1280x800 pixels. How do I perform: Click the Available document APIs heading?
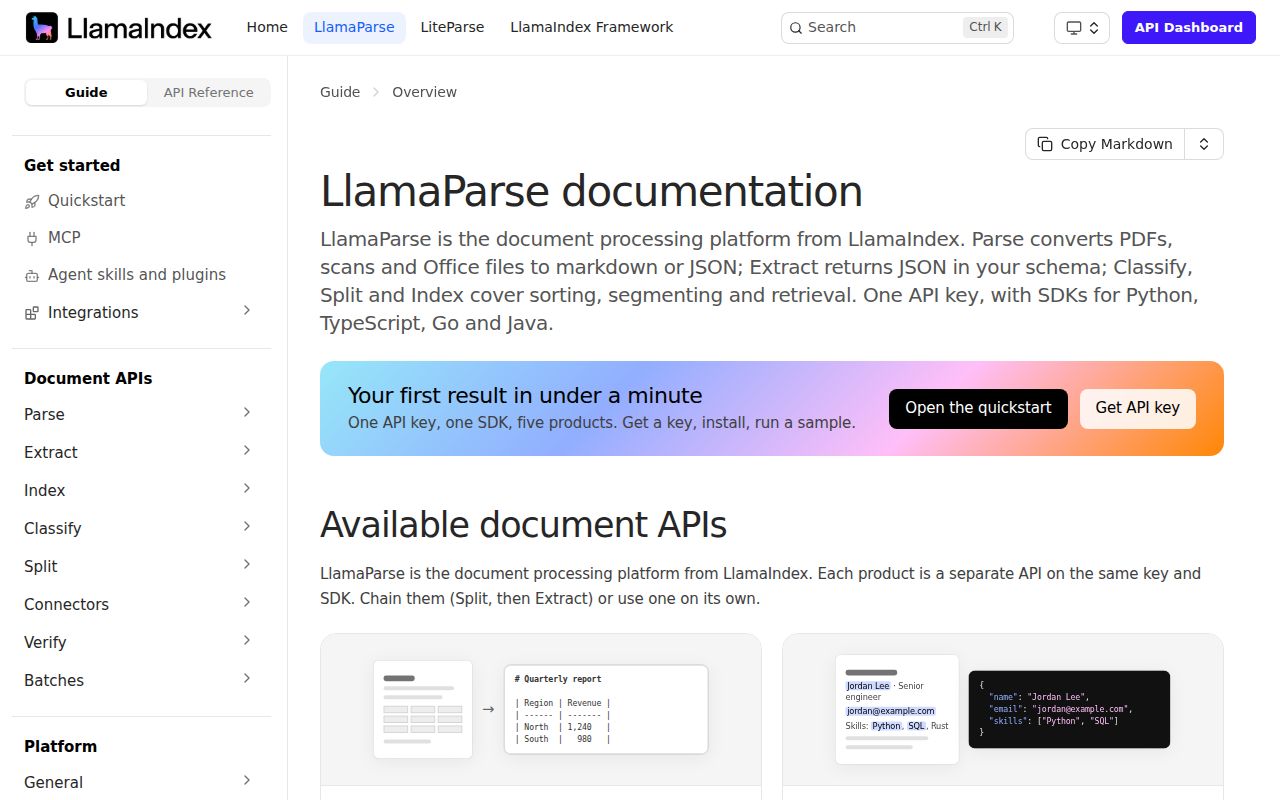click(x=523, y=525)
